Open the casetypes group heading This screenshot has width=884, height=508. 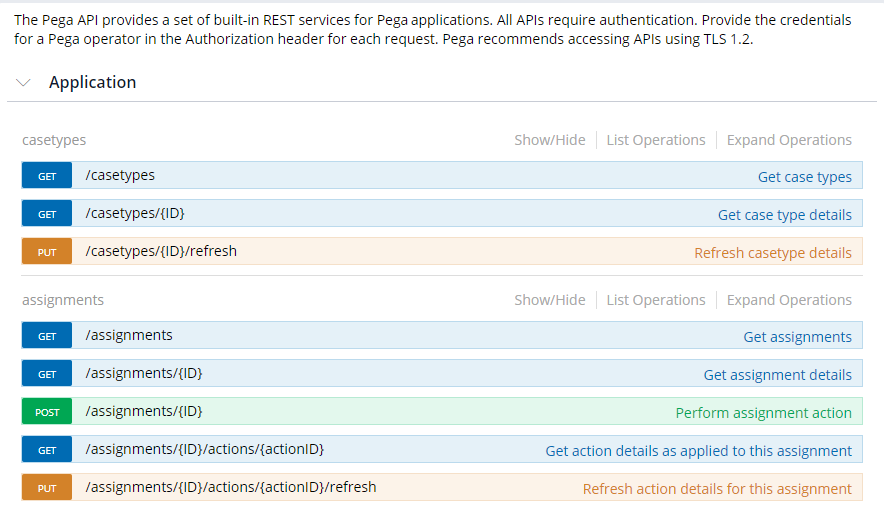[54, 140]
